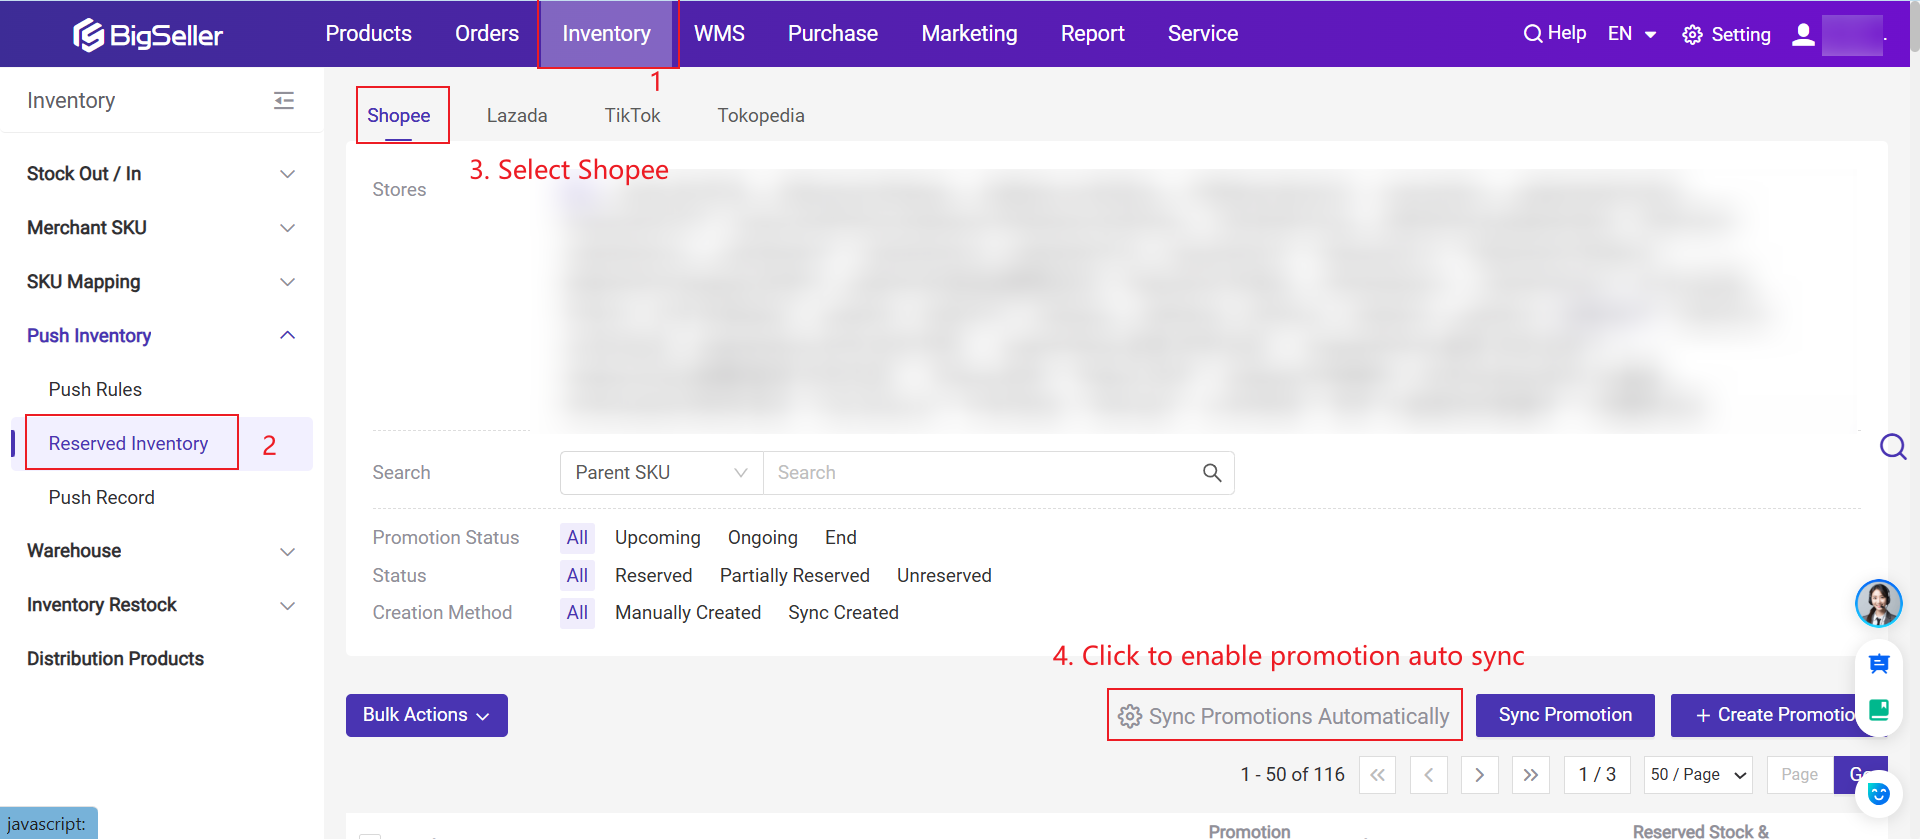
Task: Filter Status by Partially Reserved
Action: pyautogui.click(x=795, y=576)
